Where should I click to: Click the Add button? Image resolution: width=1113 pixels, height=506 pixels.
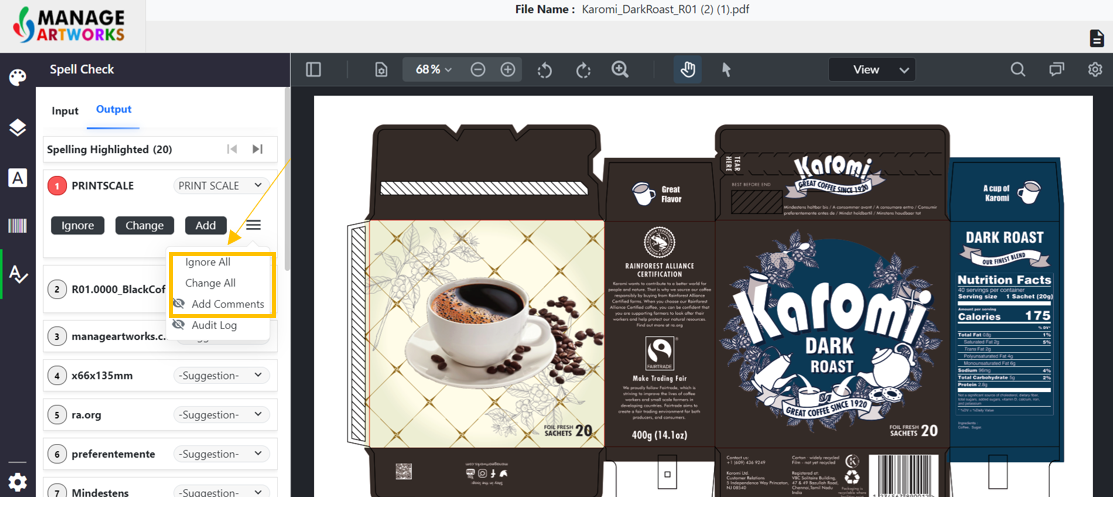pos(205,225)
